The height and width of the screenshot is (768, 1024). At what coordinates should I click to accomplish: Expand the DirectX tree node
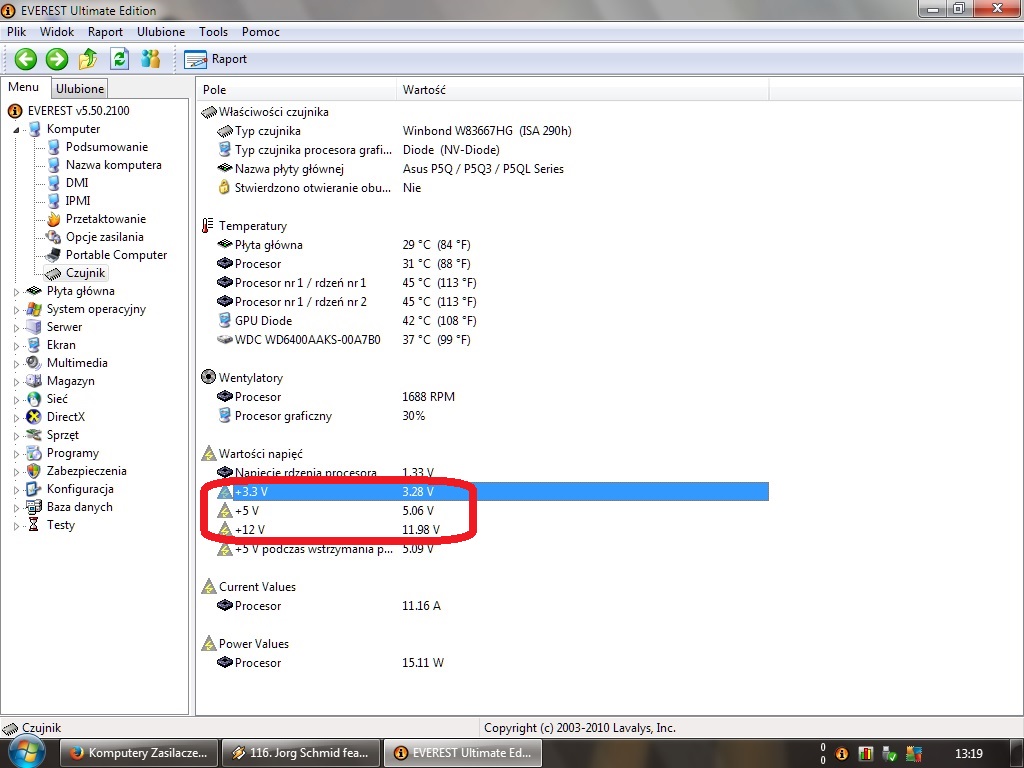16,418
